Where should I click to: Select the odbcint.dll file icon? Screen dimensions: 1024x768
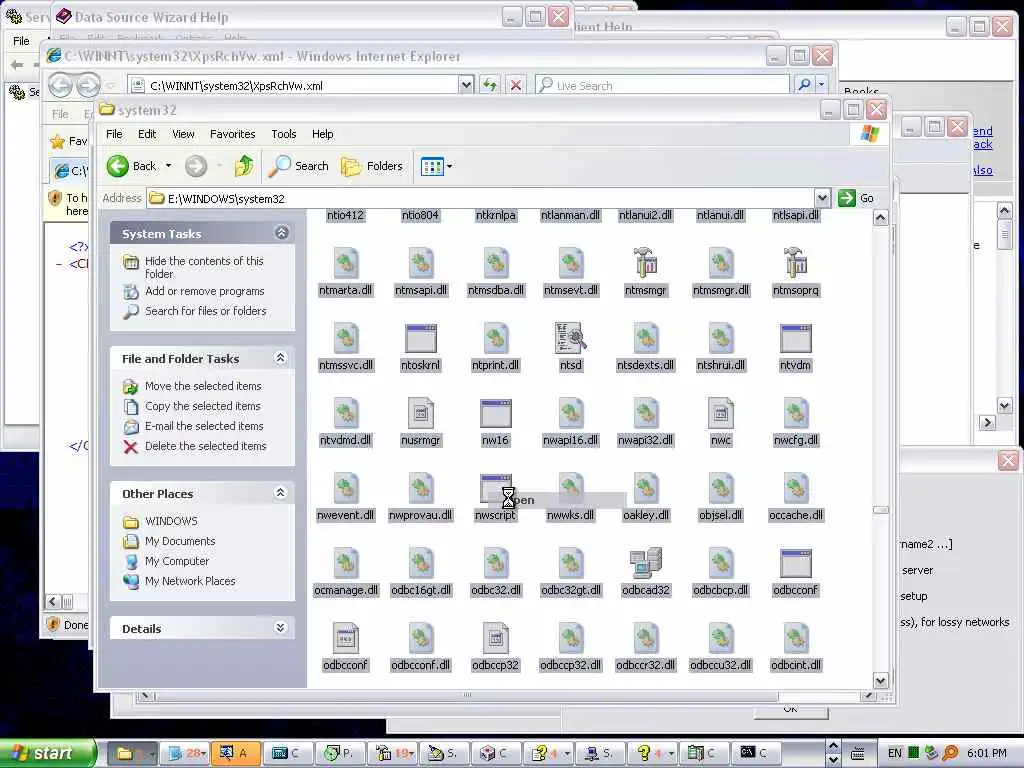point(795,639)
